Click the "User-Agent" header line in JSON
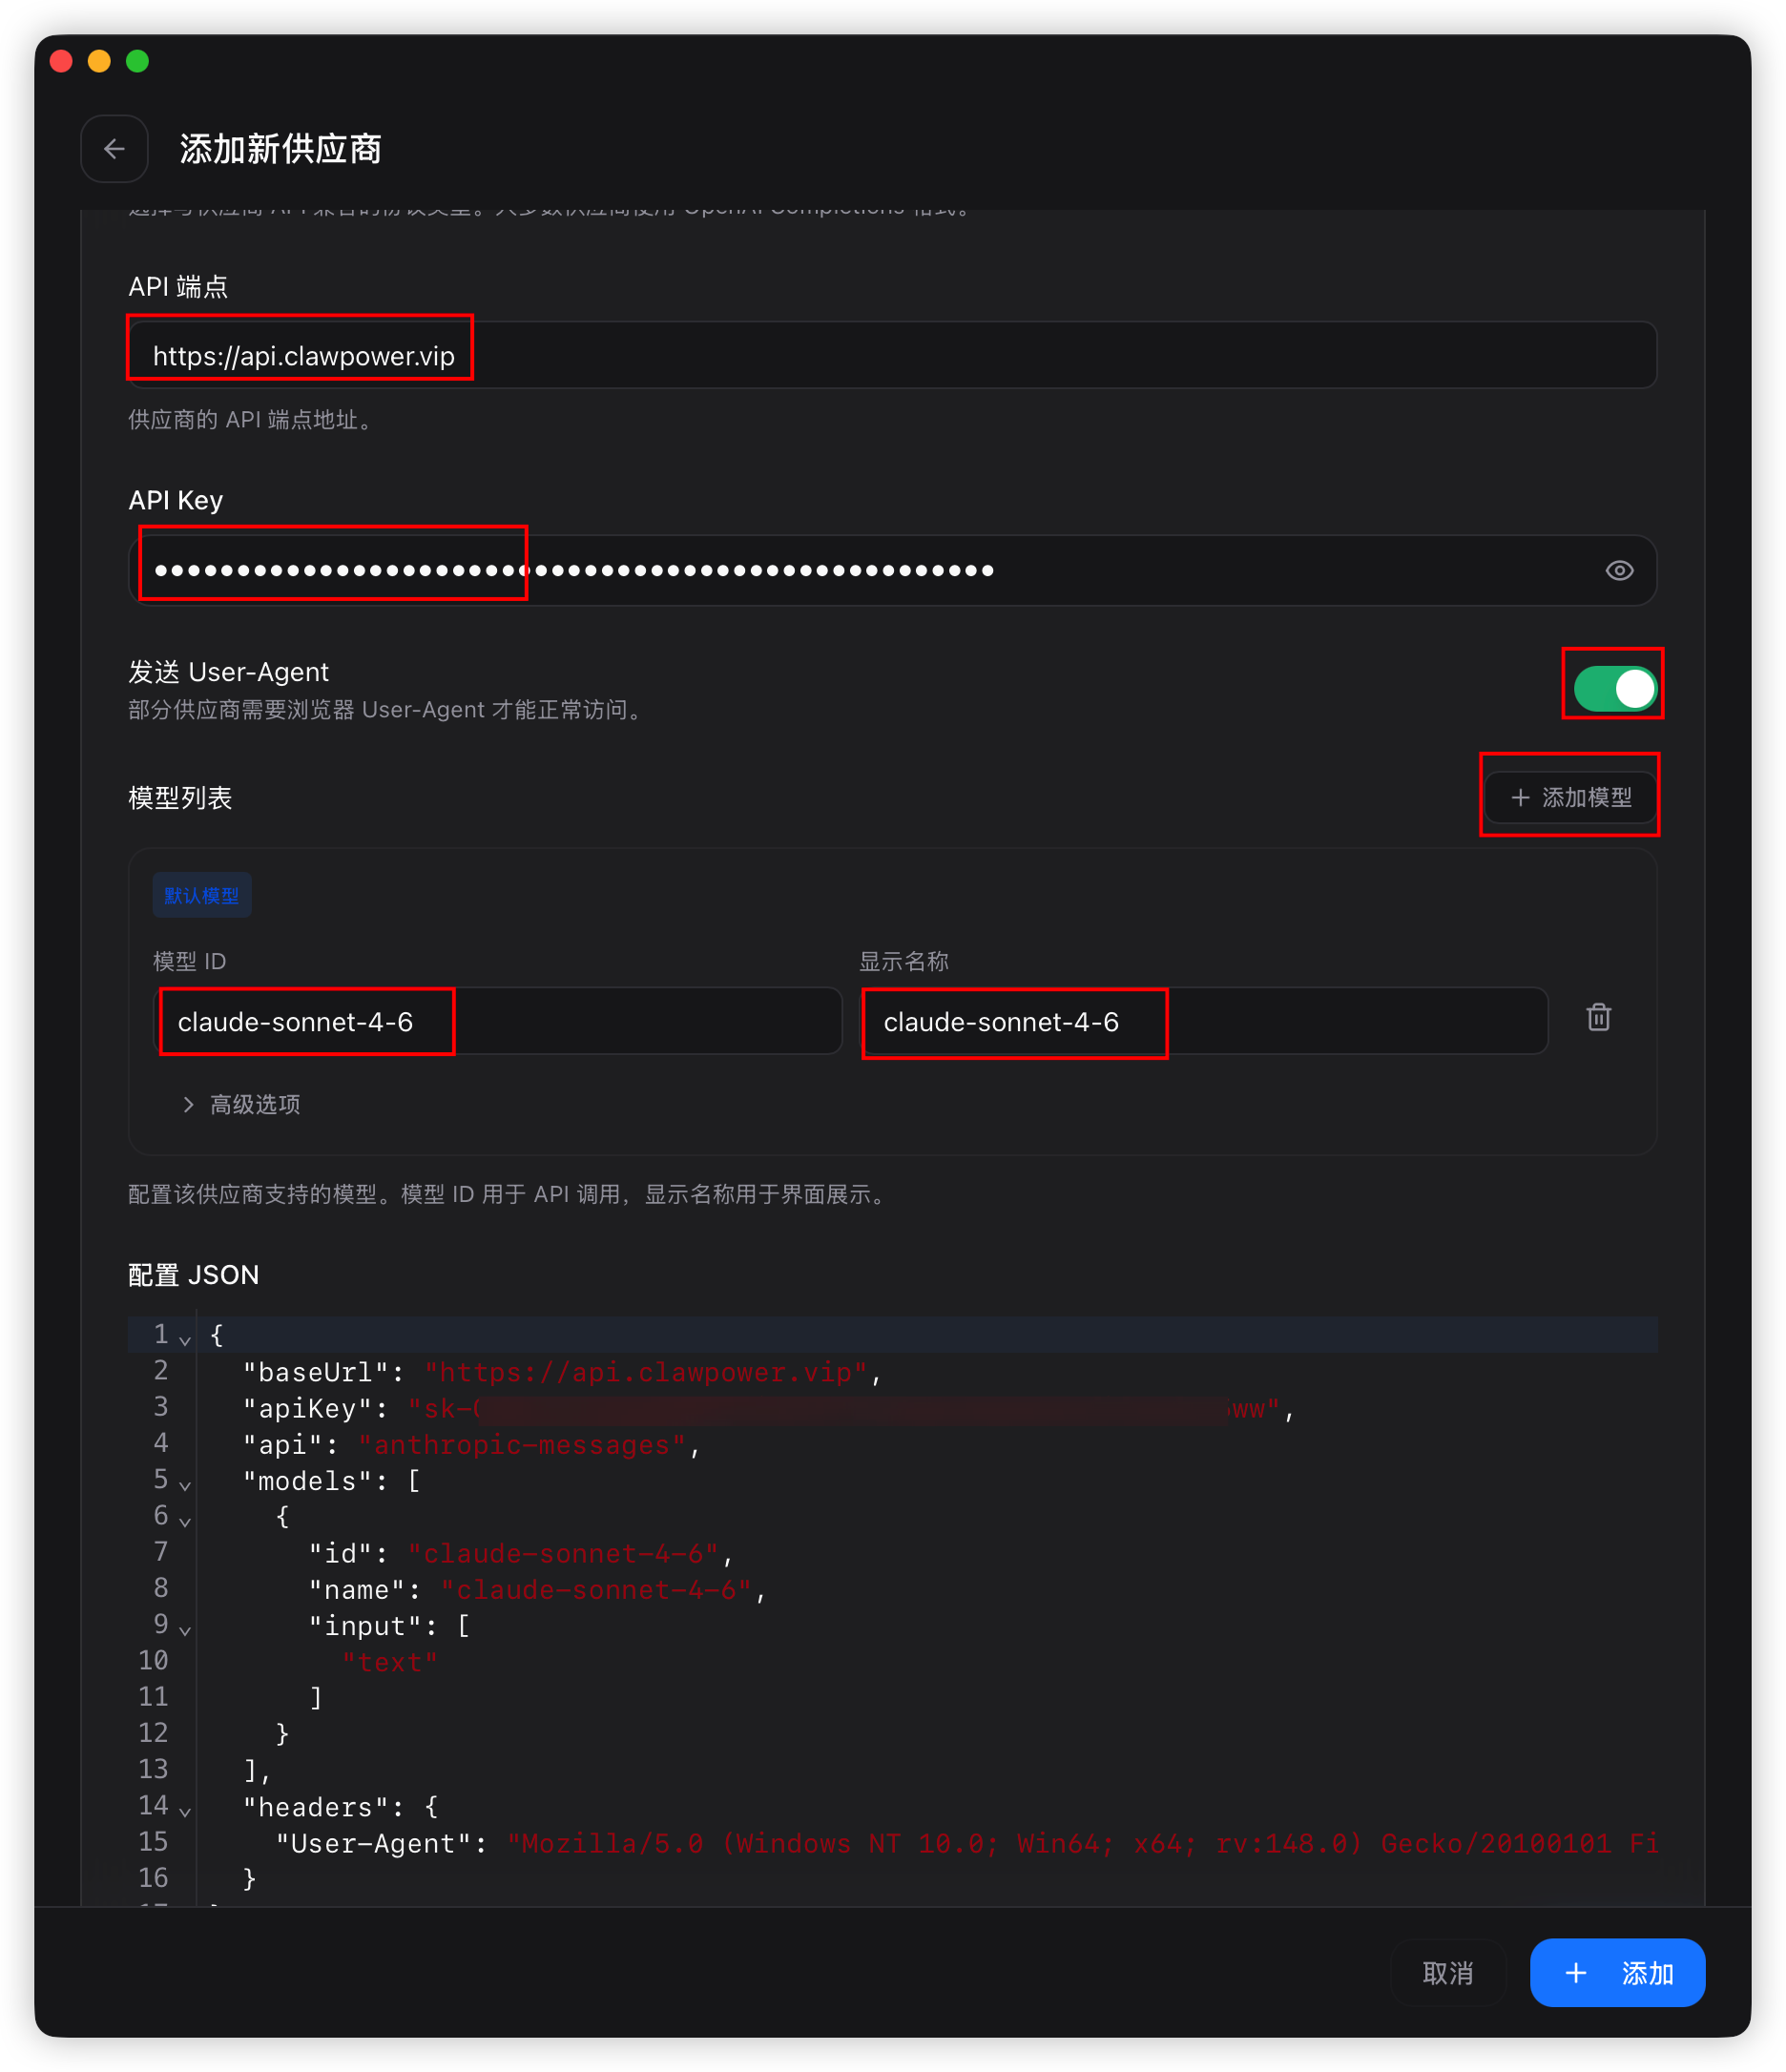 tap(967, 1843)
